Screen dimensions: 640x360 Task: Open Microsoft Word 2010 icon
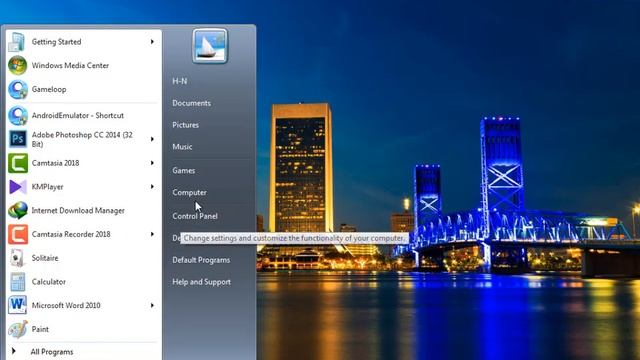(x=18, y=305)
